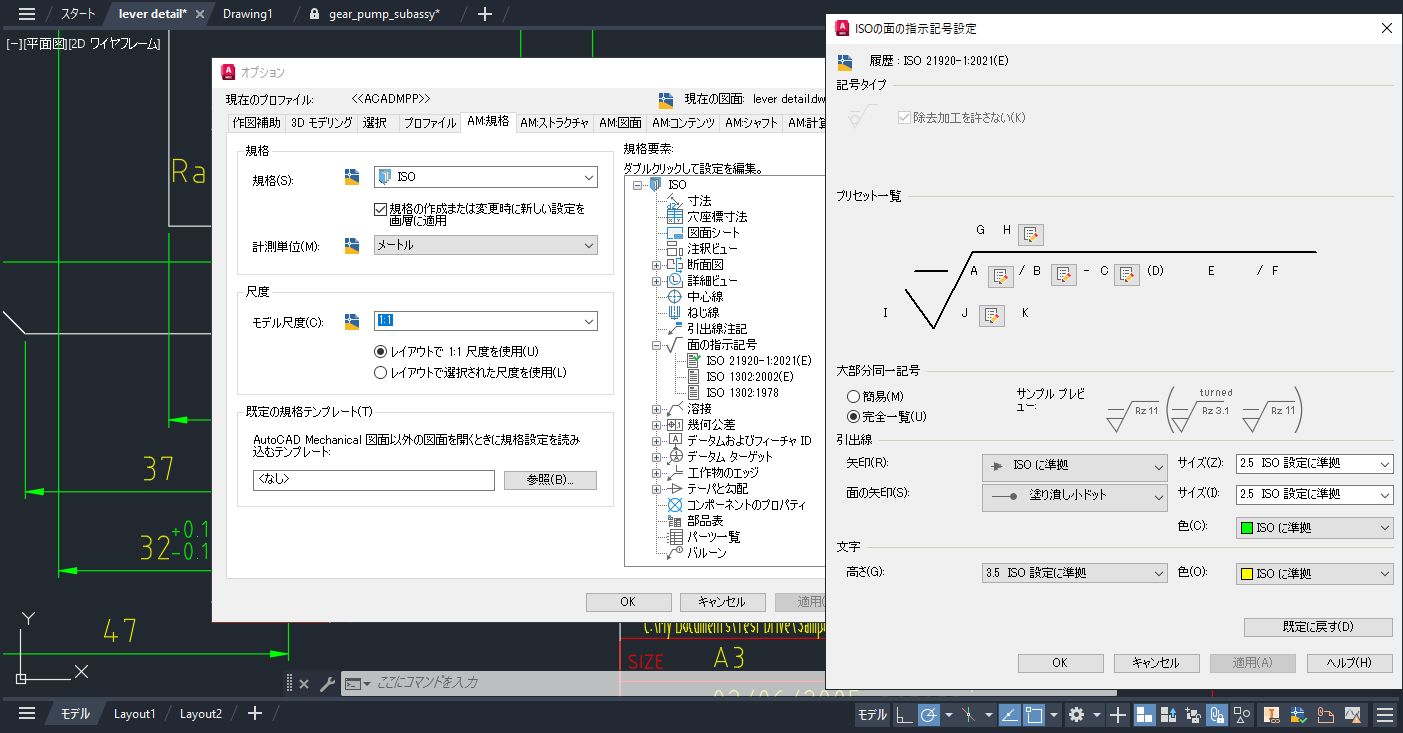
Task: Select 完全一覧 majority symbol option
Action: (x=854, y=416)
